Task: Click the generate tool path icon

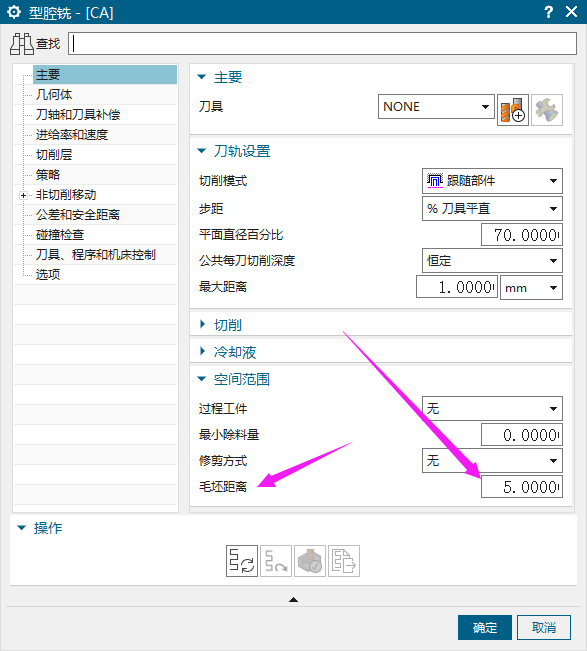Action: [x=242, y=561]
